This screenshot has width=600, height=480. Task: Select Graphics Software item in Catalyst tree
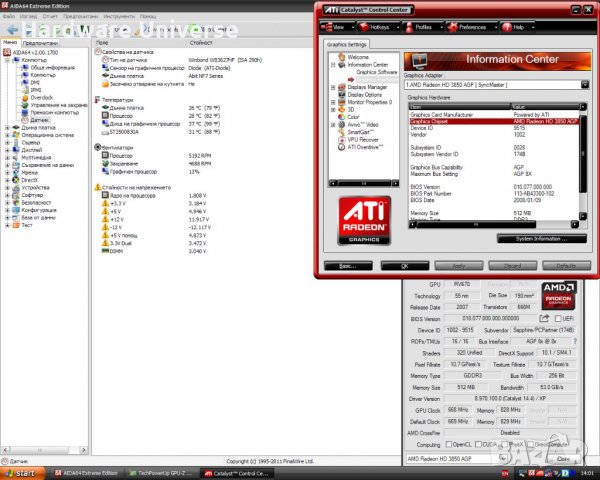tap(377, 72)
